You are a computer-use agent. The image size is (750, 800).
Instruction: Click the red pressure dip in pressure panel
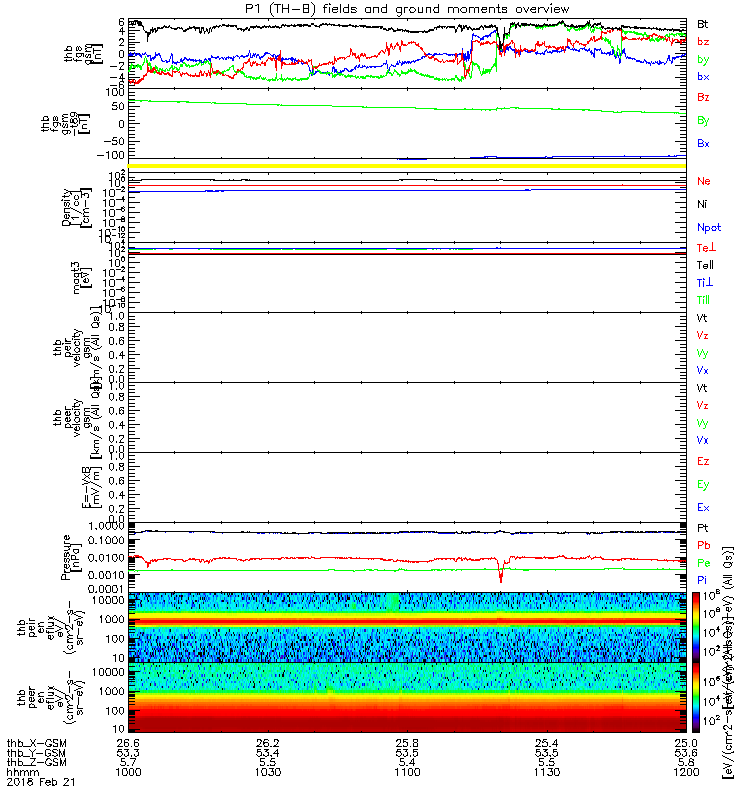click(501, 572)
